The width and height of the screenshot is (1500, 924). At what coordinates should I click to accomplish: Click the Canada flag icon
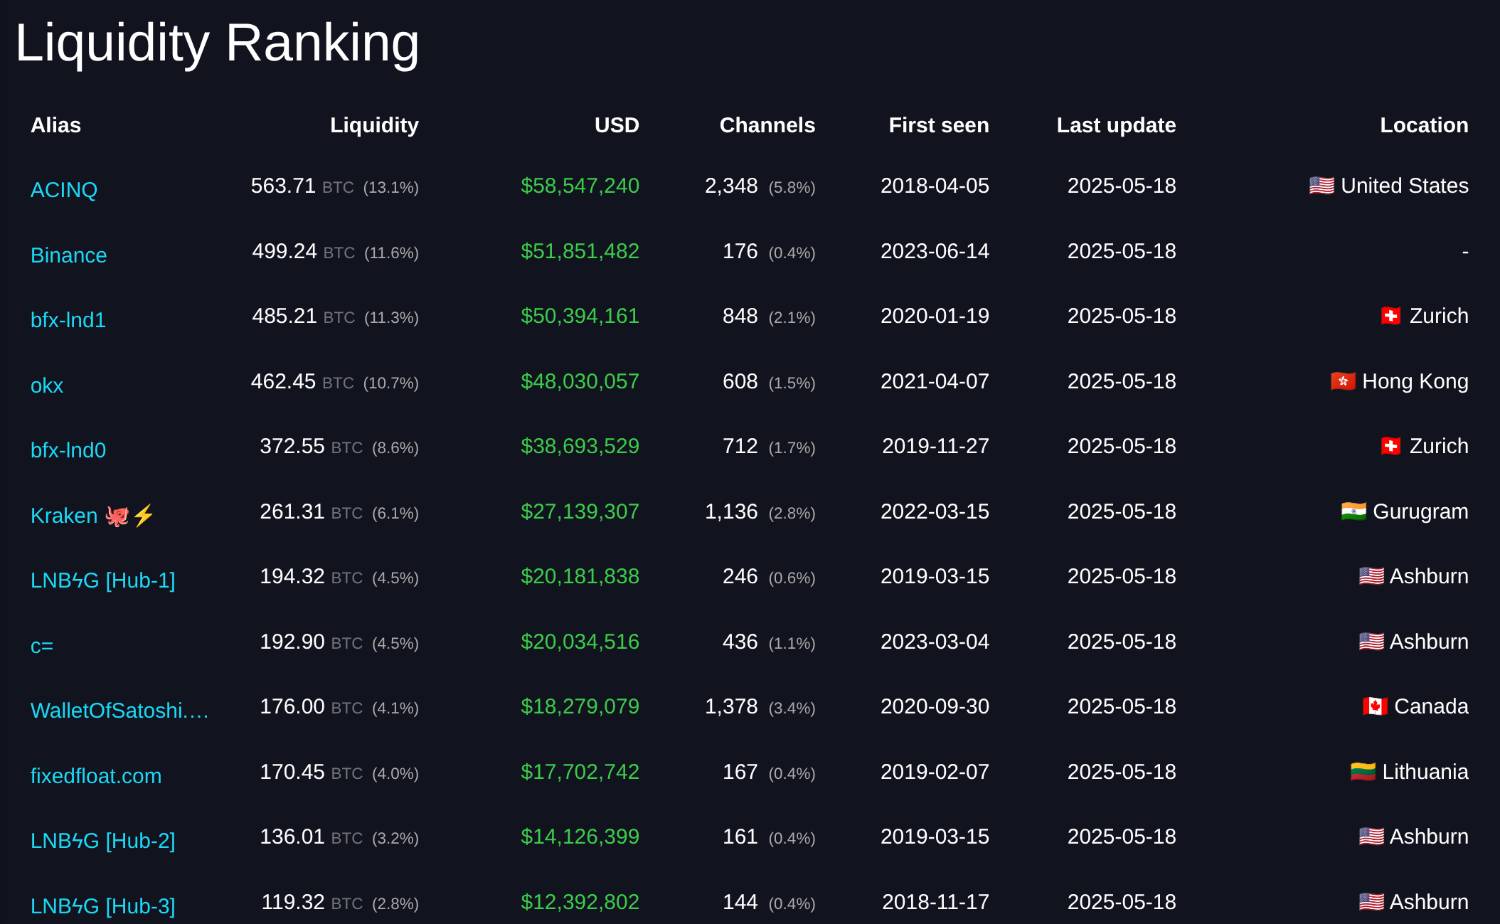pyautogui.click(x=1375, y=707)
